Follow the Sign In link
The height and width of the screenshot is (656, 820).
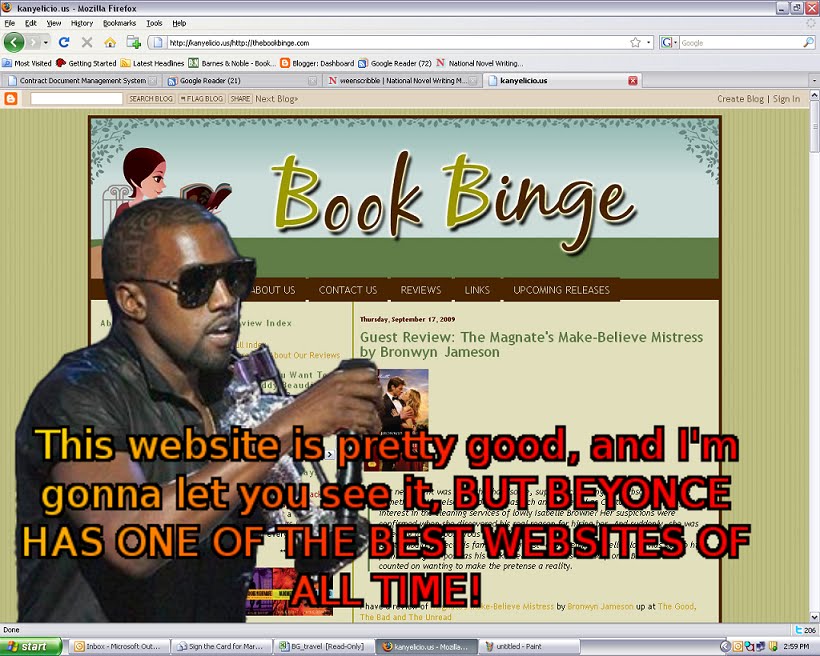tap(786, 98)
